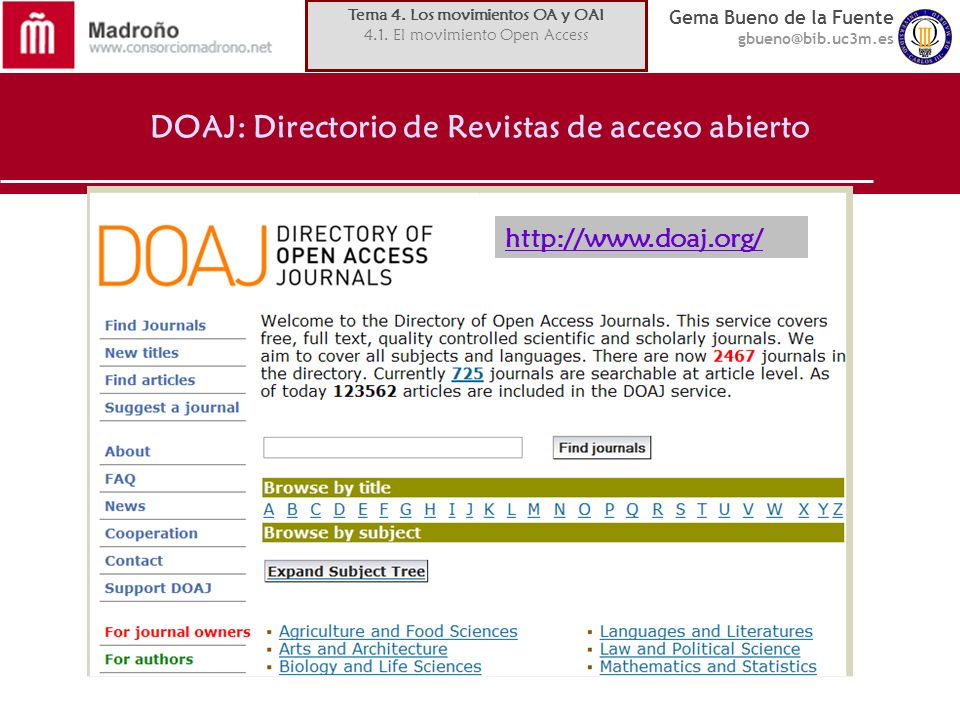Browse titles starting with U
Viewport: 960px width, 720px height.
(724, 510)
